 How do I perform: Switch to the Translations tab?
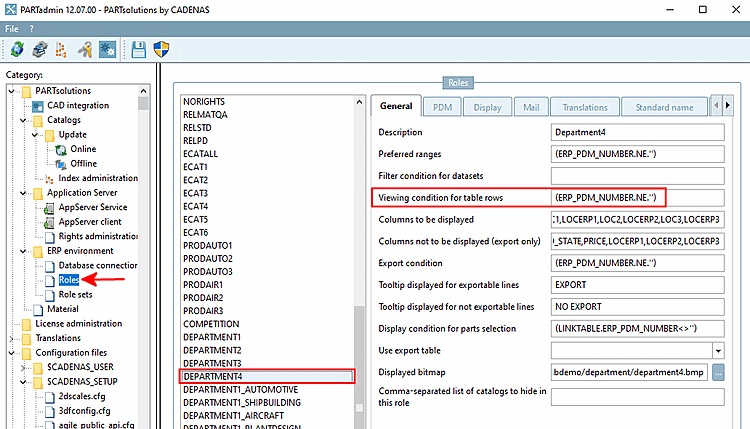585,107
